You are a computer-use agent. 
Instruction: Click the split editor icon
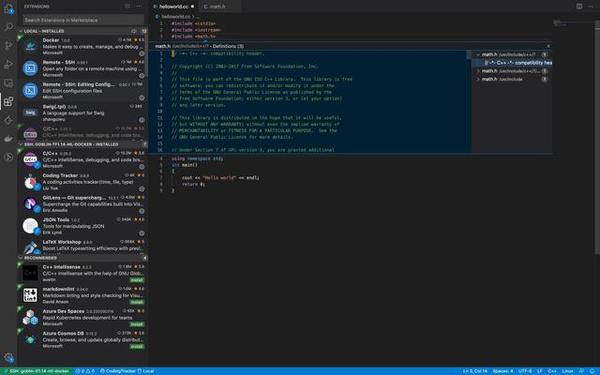click(x=579, y=6)
